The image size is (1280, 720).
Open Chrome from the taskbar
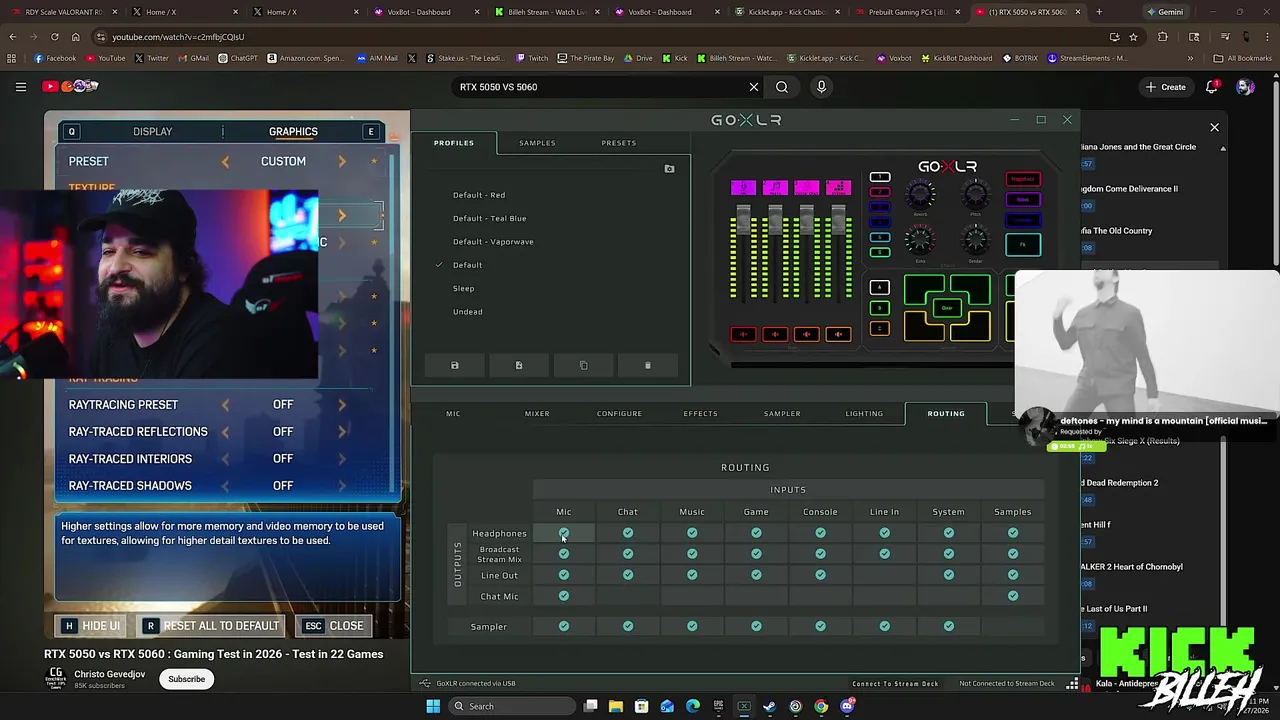click(x=821, y=706)
